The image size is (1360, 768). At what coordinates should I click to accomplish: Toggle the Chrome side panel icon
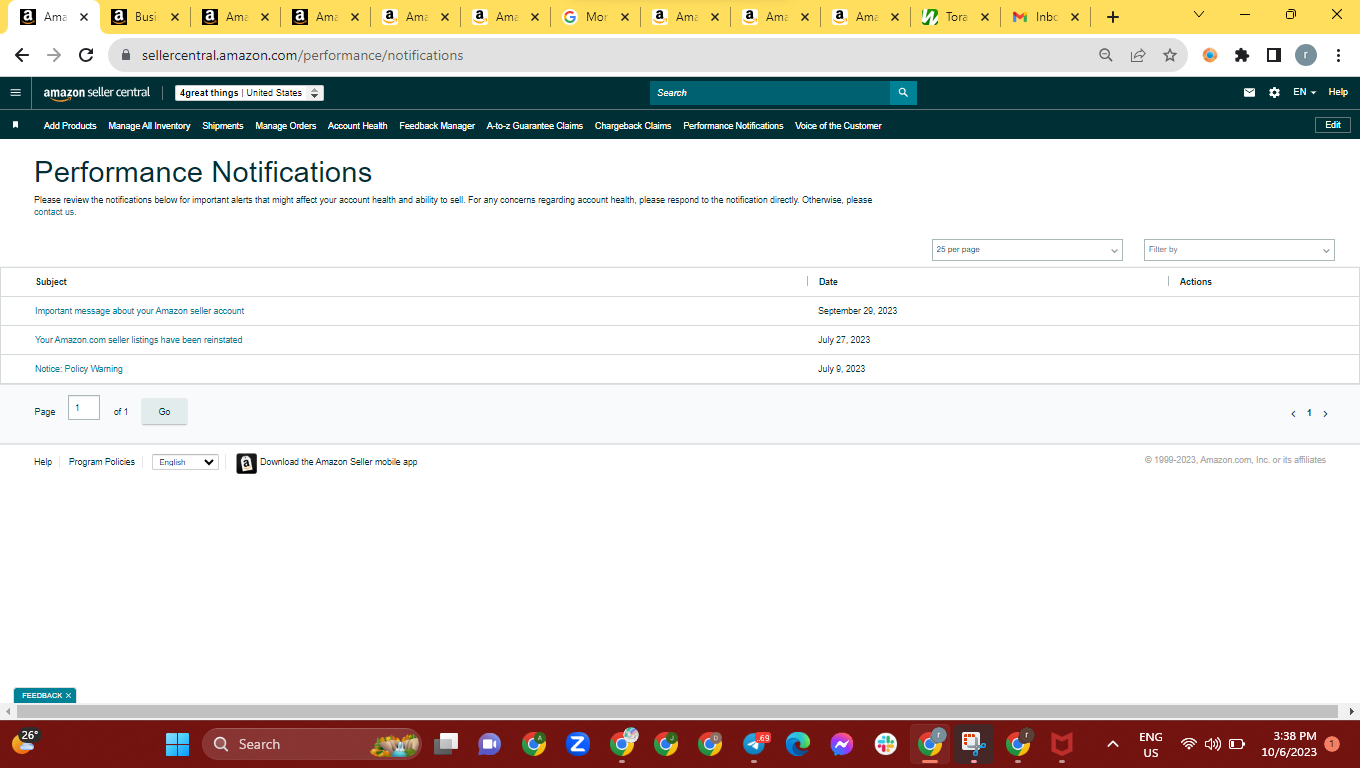pyautogui.click(x=1274, y=55)
